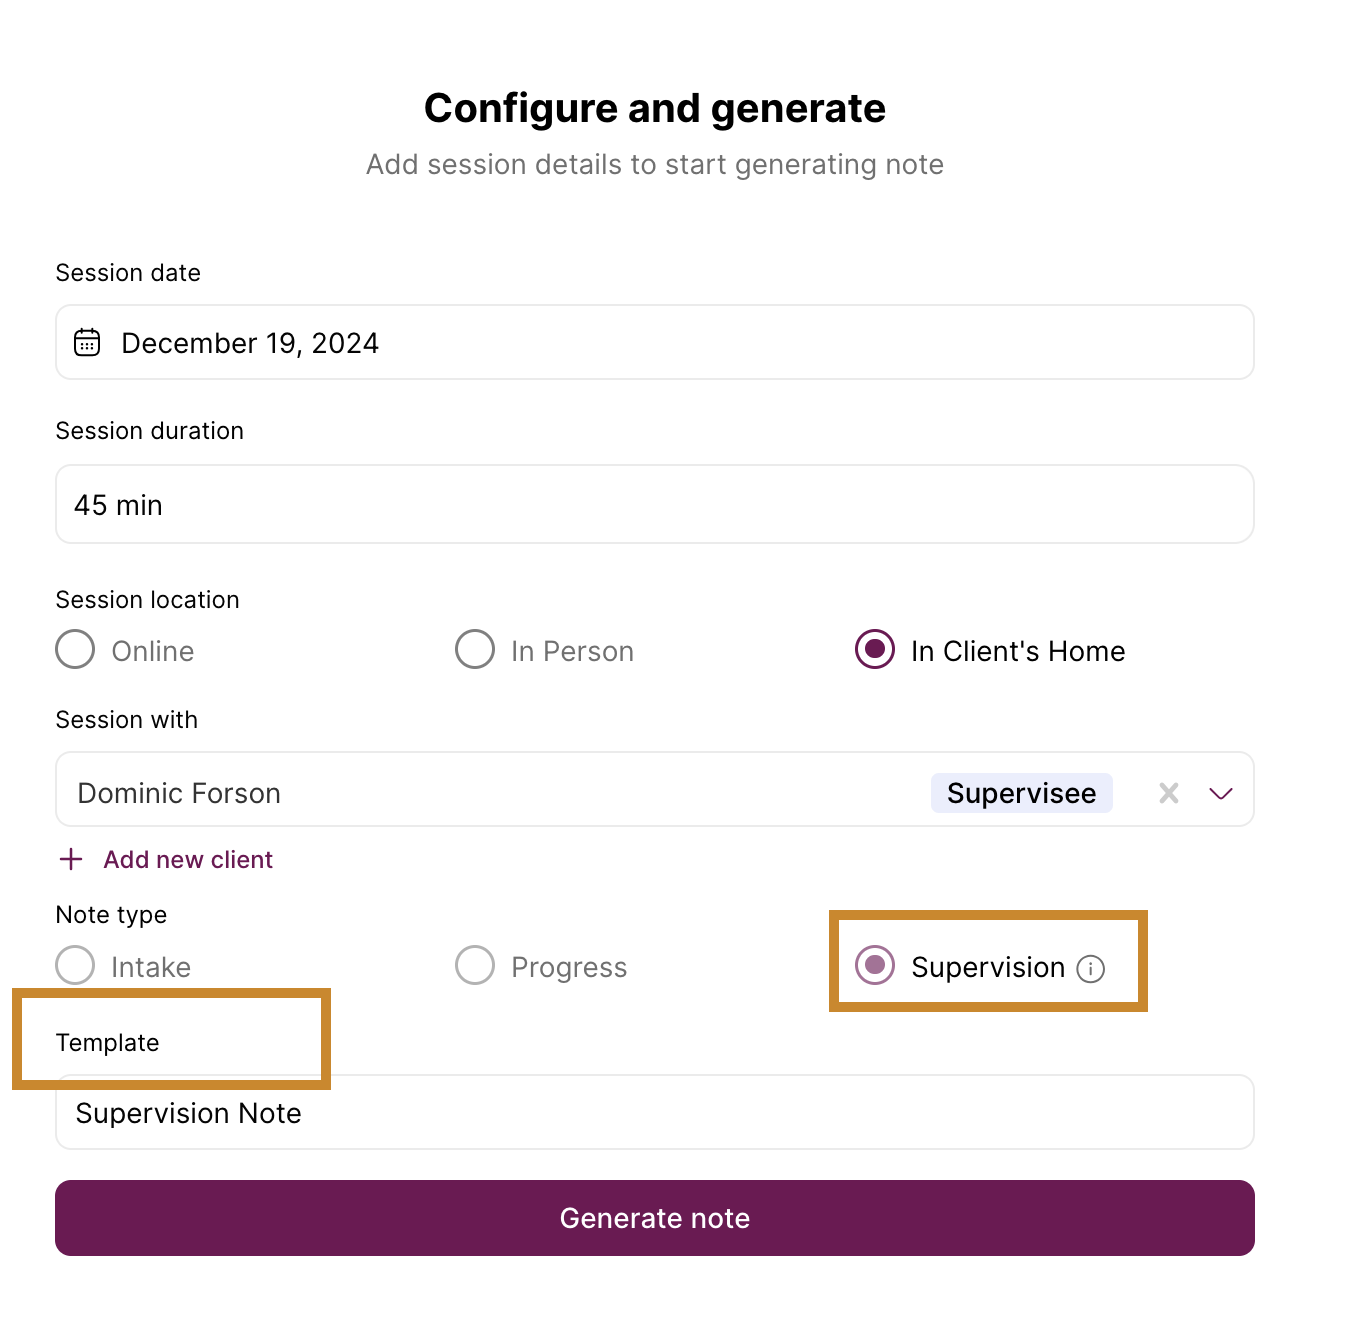Click the Add new client link

click(x=188, y=859)
